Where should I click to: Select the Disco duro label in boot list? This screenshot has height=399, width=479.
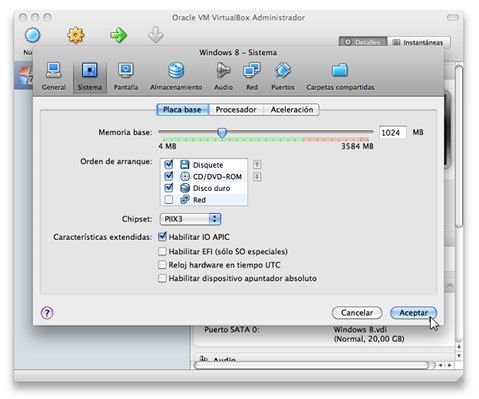click(211, 188)
